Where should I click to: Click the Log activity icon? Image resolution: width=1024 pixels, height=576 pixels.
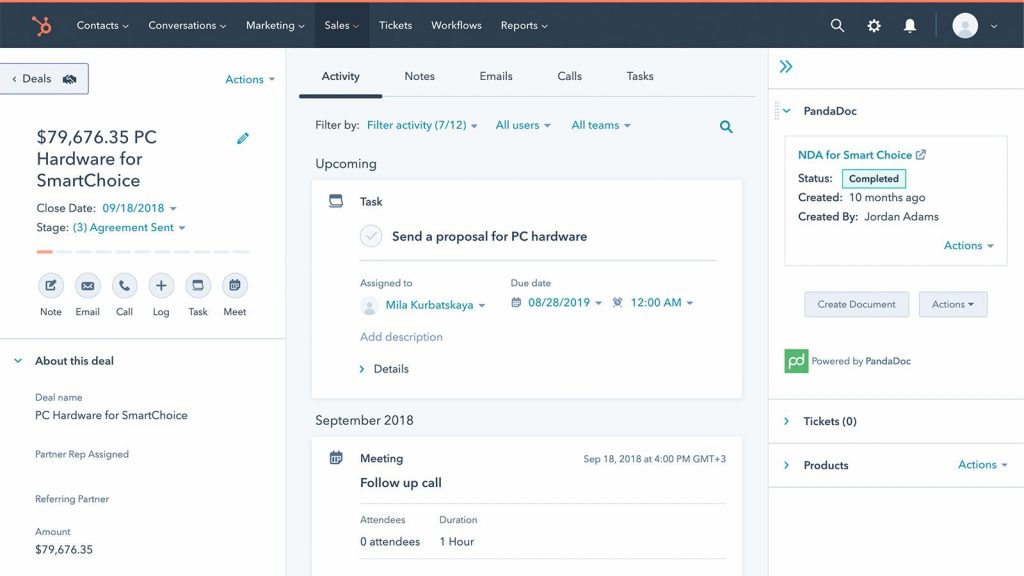coord(161,285)
